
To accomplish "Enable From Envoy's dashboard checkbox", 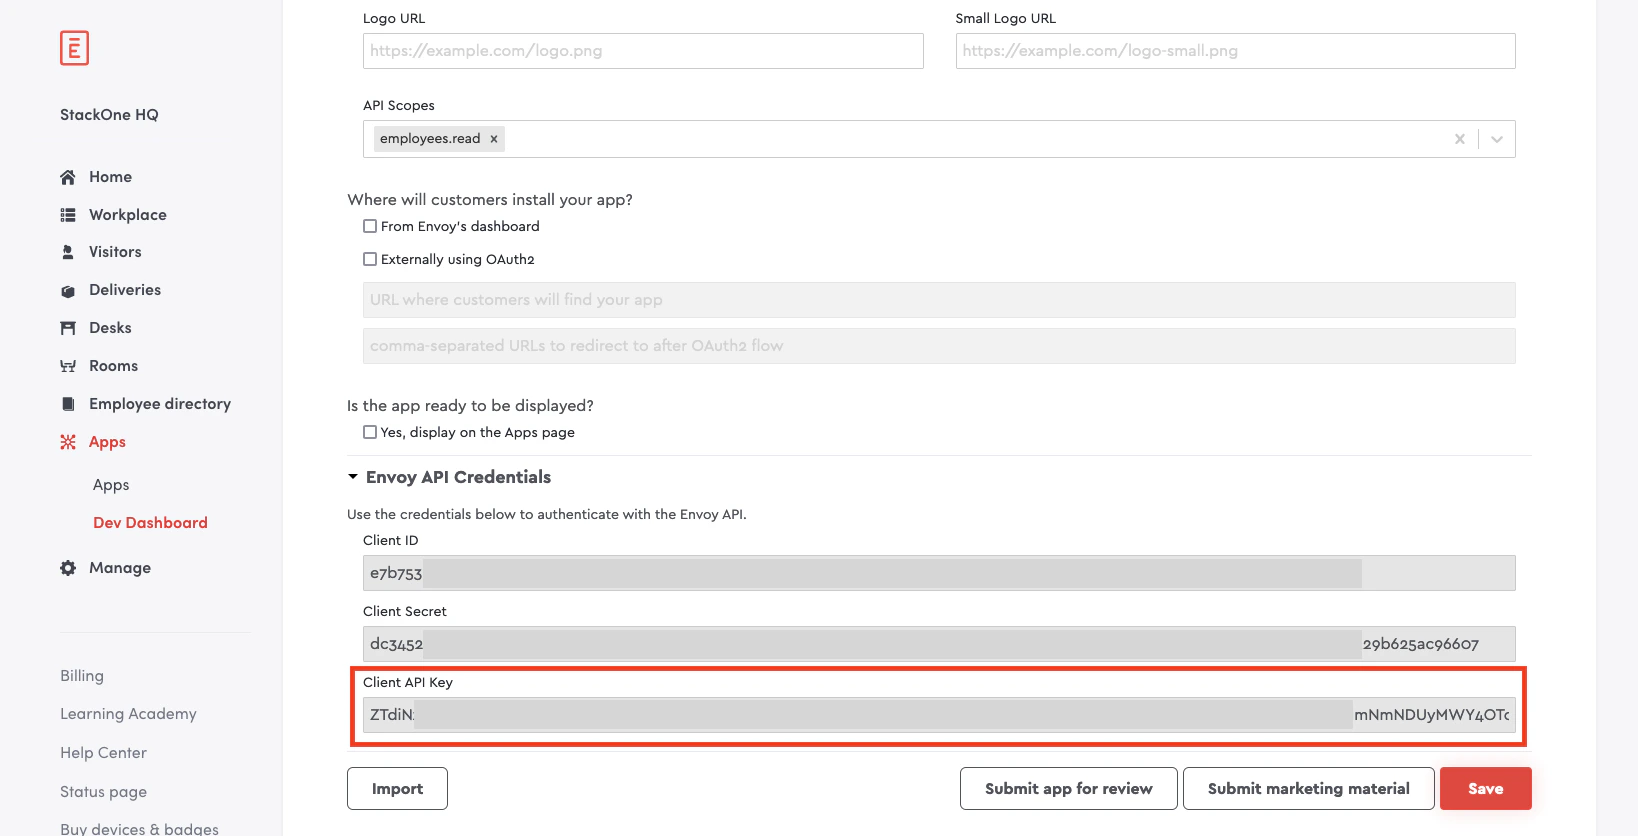I will pos(370,226).
